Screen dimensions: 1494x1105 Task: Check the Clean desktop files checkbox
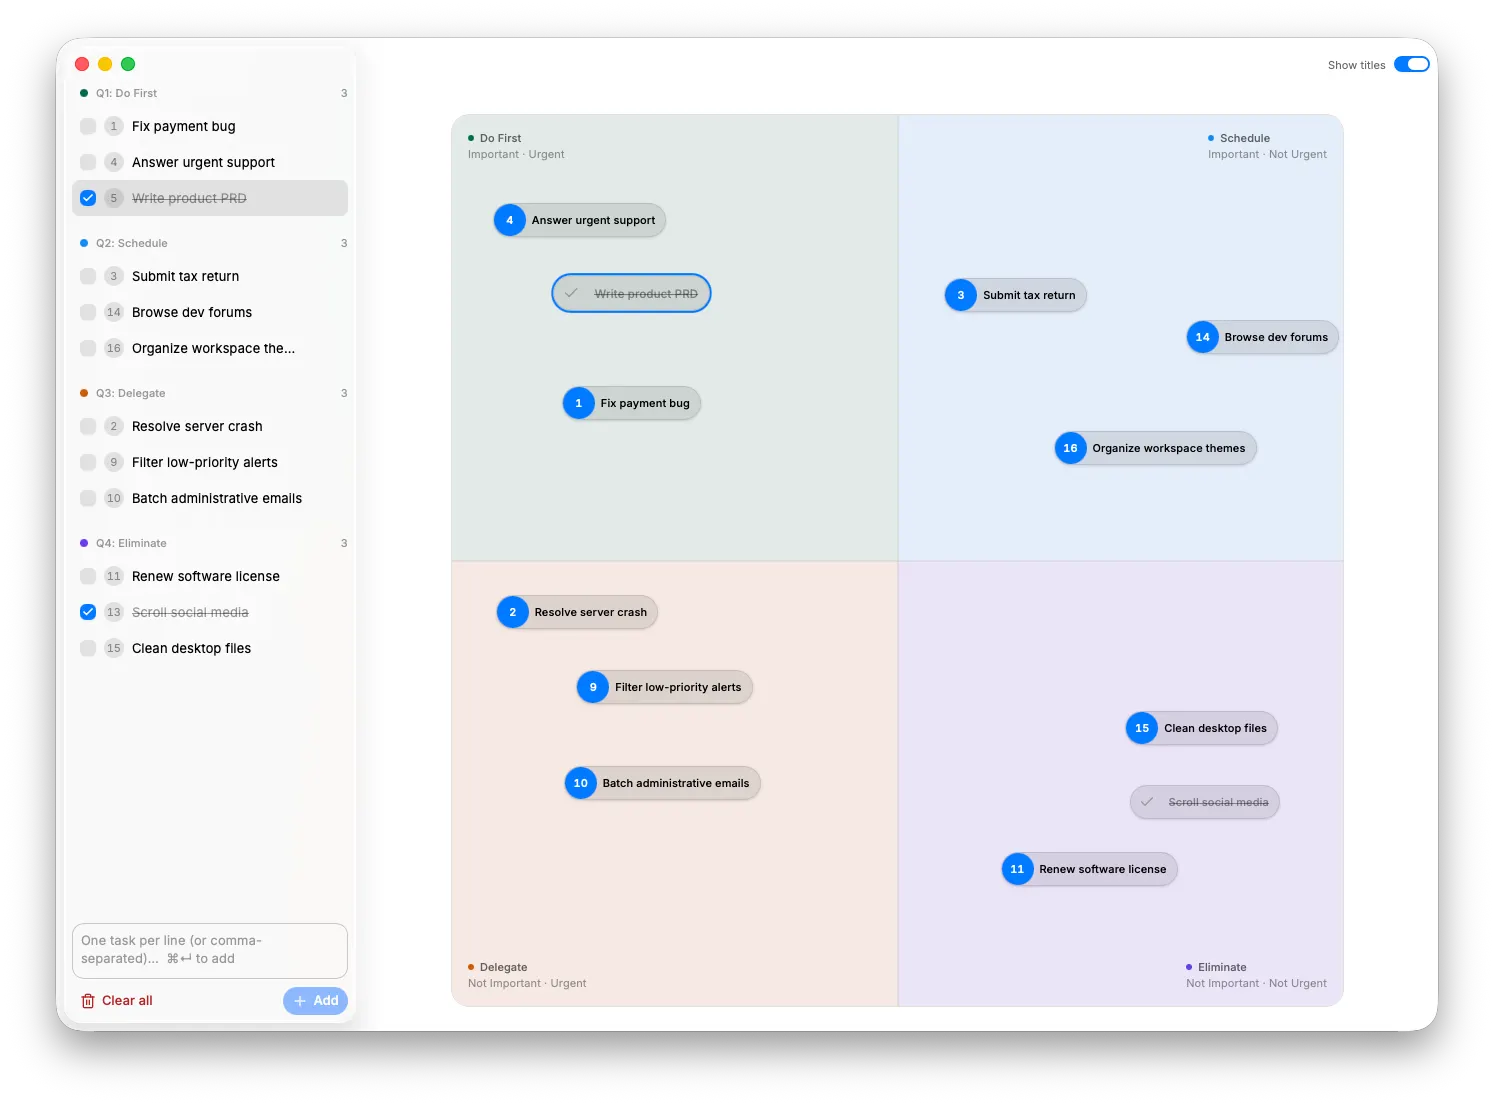pos(88,648)
